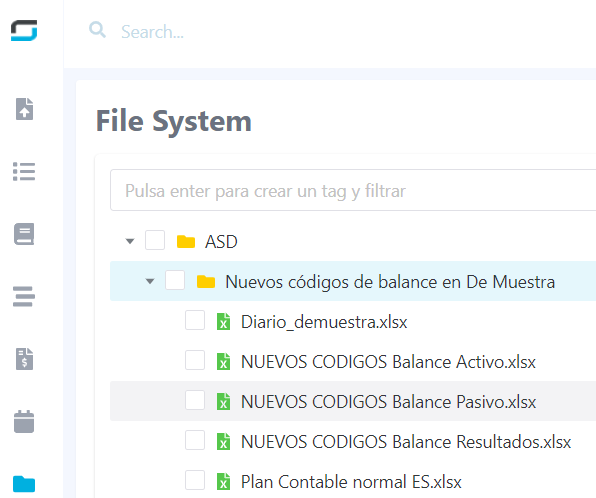Tick the checkbox for ASD folder

pyautogui.click(x=155, y=240)
